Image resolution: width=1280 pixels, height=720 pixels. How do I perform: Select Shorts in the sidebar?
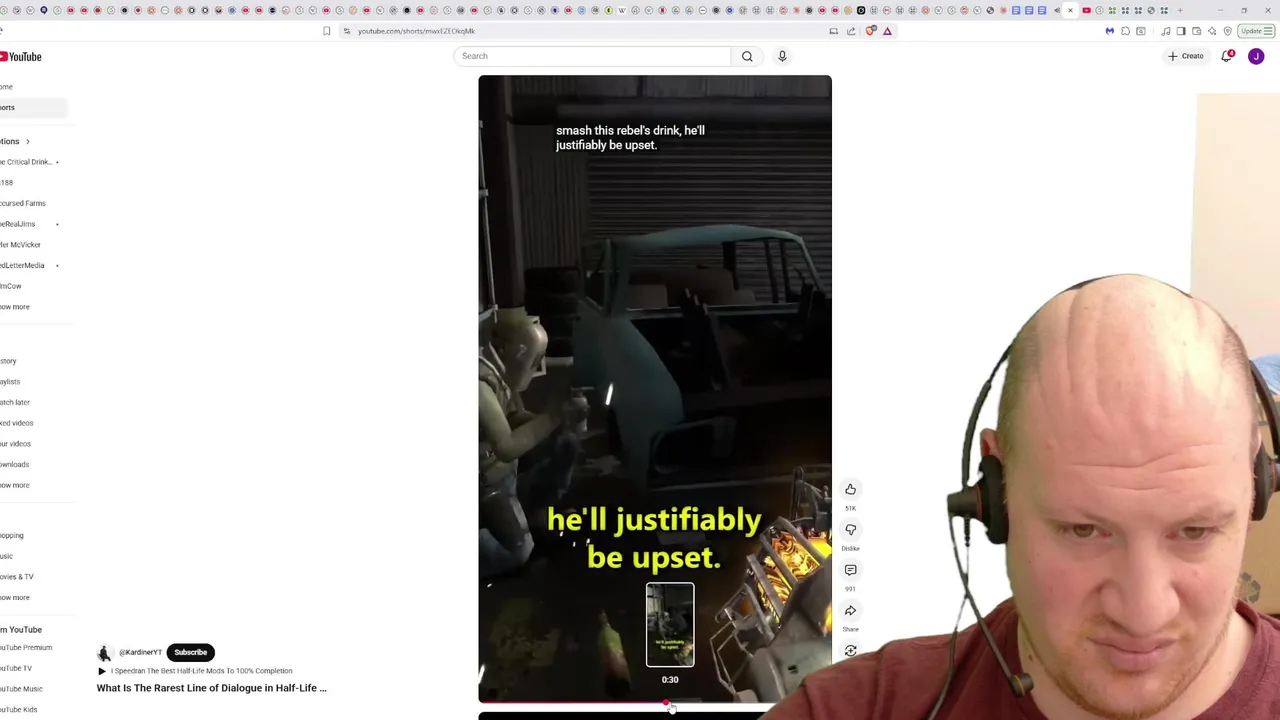click(x=33, y=107)
